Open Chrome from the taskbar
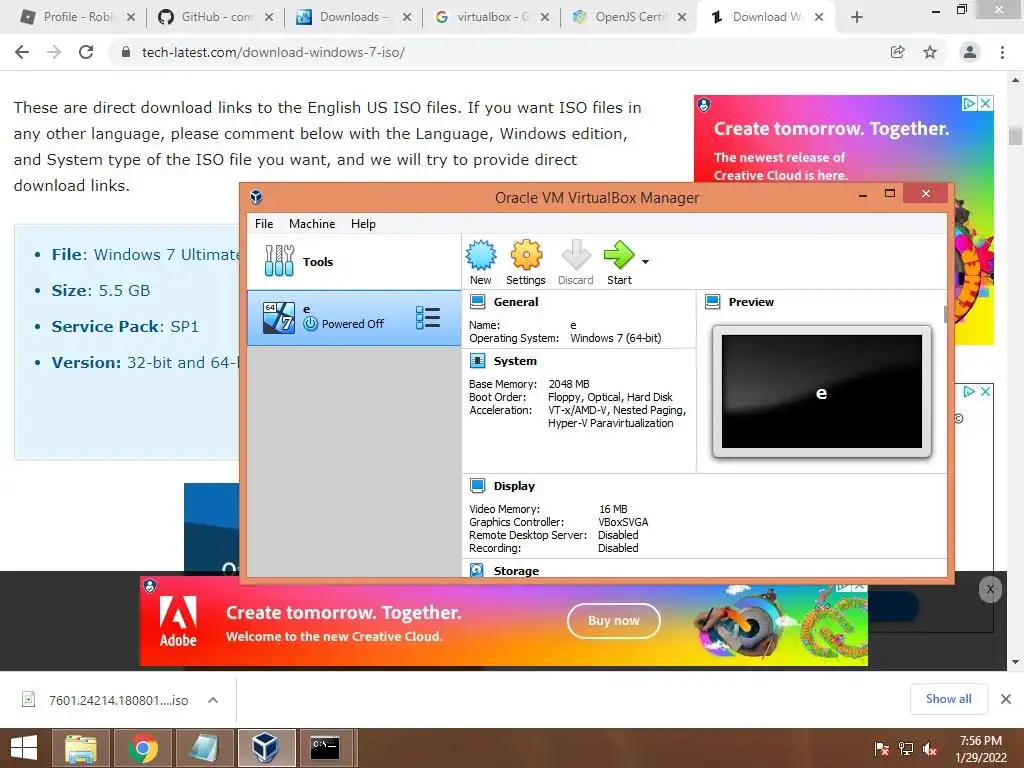 coord(143,748)
